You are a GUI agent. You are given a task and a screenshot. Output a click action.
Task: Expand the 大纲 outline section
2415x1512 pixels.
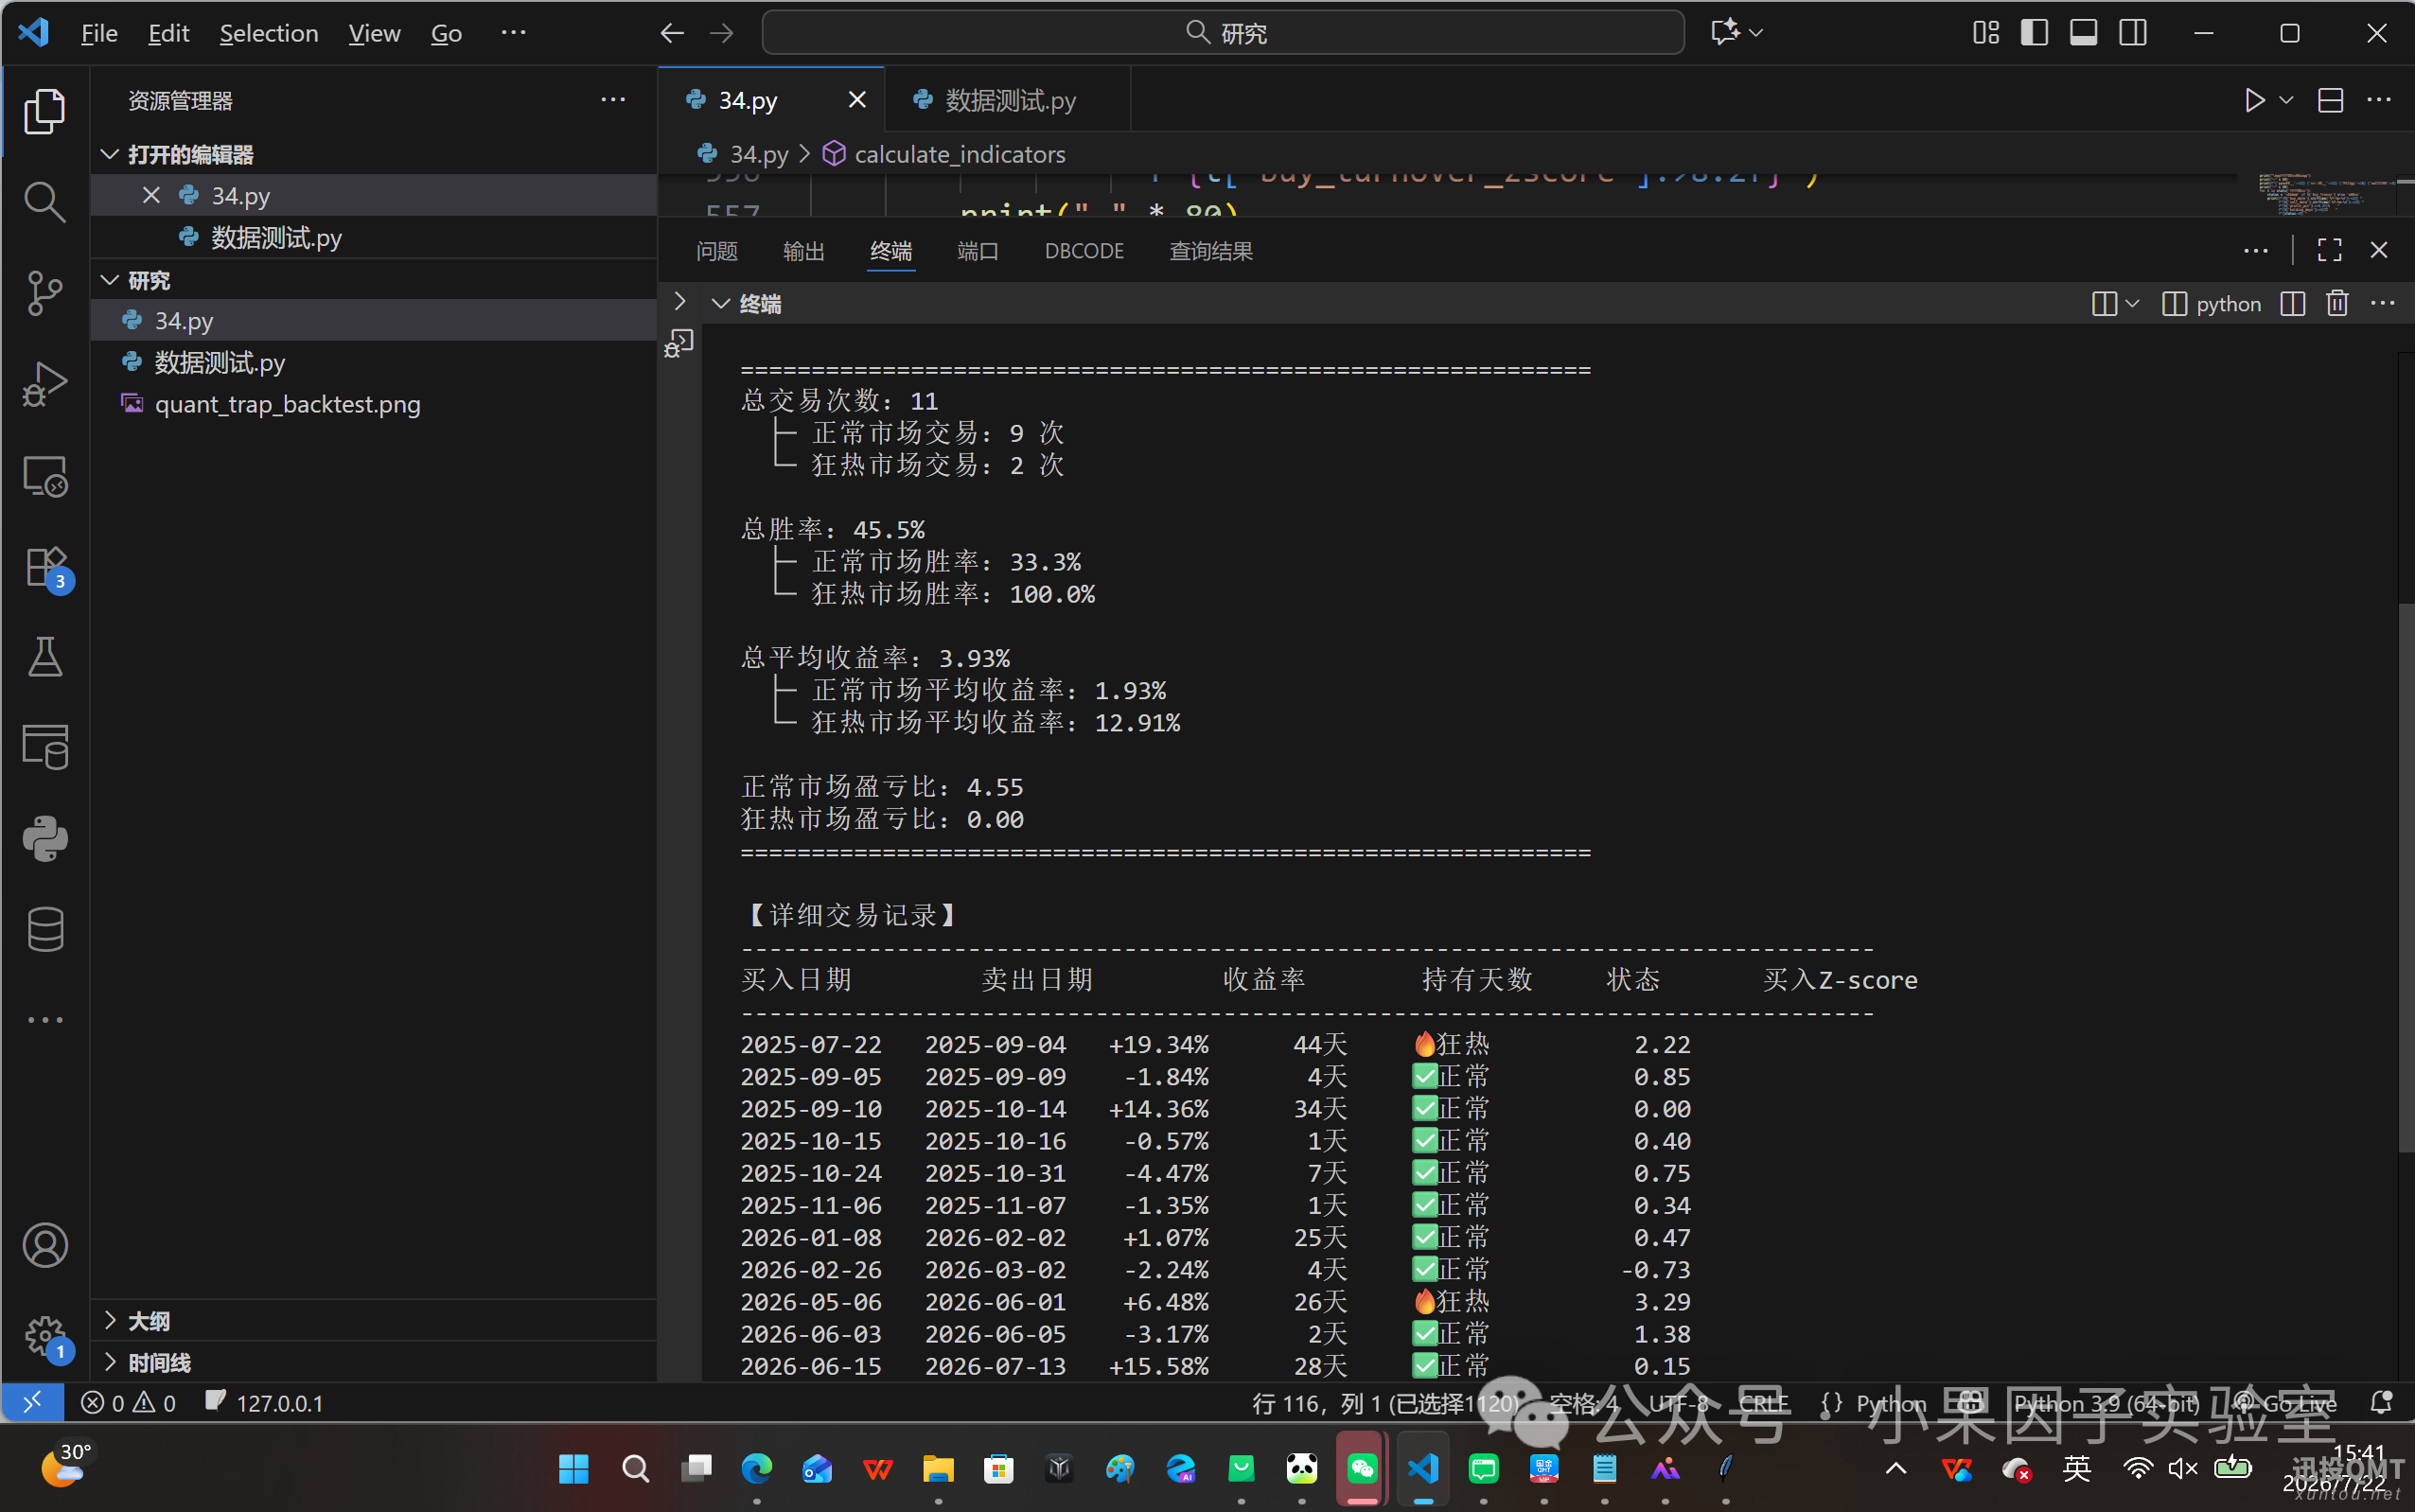(x=110, y=1320)
